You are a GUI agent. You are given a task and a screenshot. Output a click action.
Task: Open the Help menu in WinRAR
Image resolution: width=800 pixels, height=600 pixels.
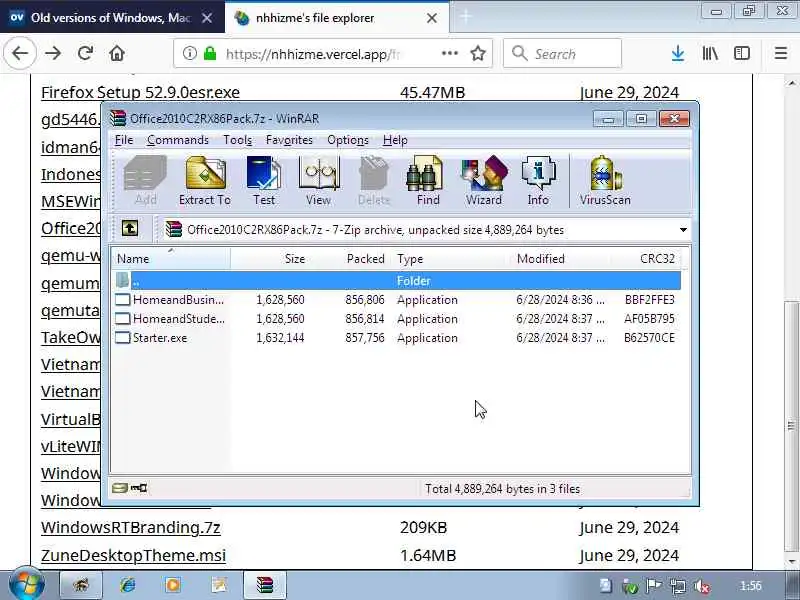pyautogui.click(x=395, y=140)
